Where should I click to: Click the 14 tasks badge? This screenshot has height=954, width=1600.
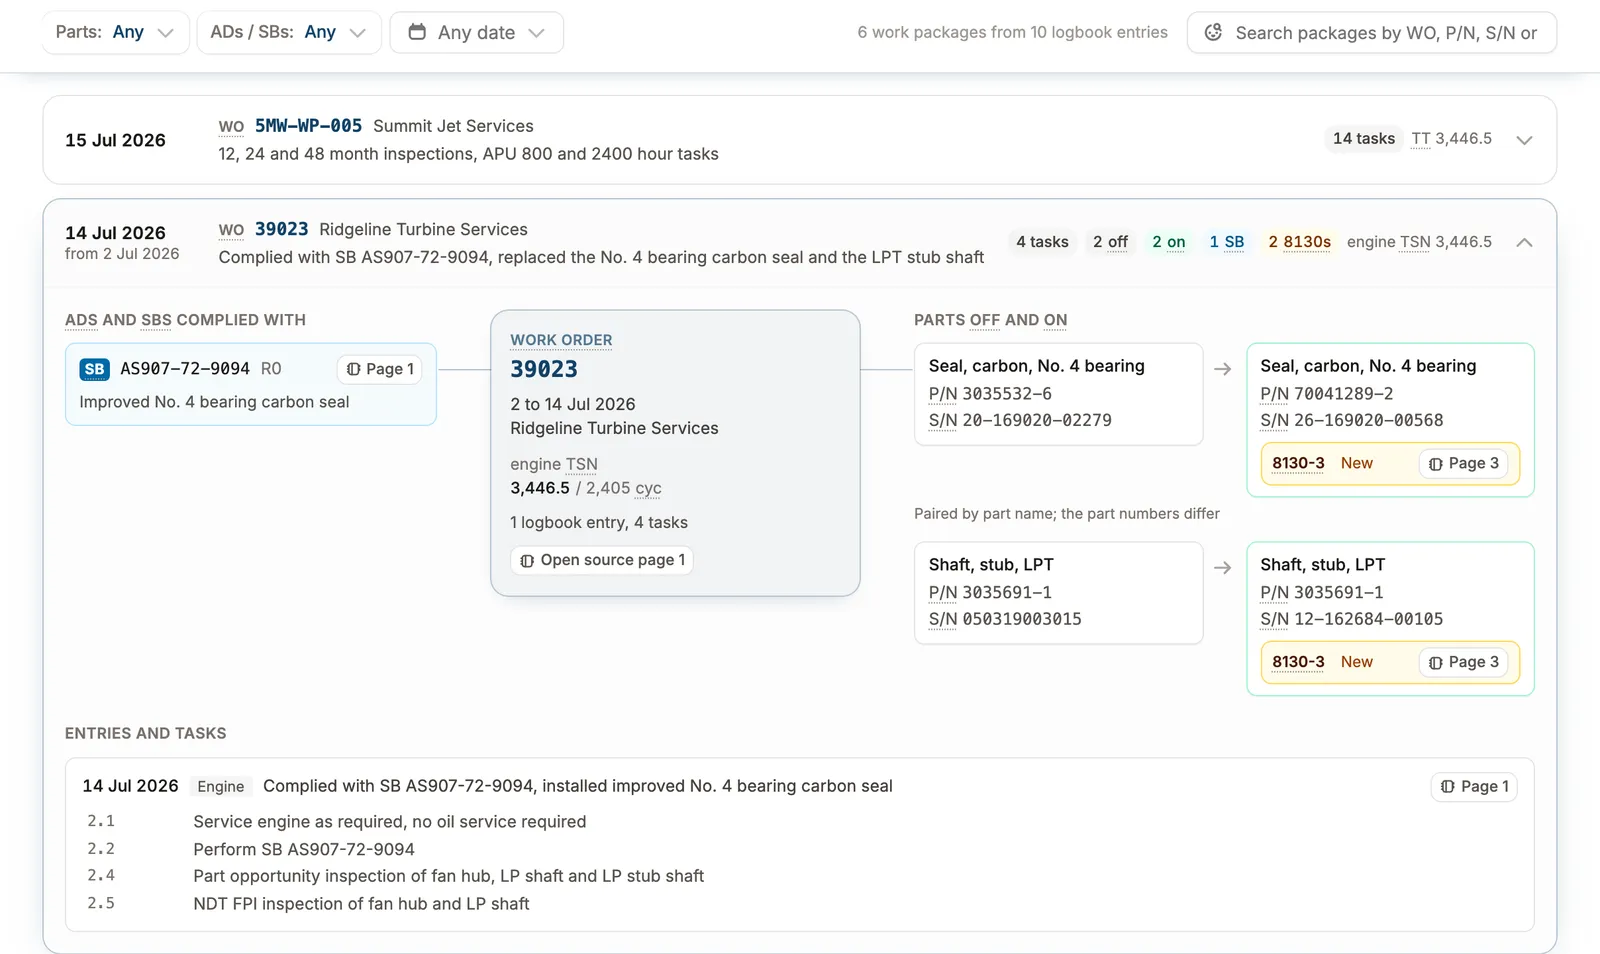coord(1363,139)
